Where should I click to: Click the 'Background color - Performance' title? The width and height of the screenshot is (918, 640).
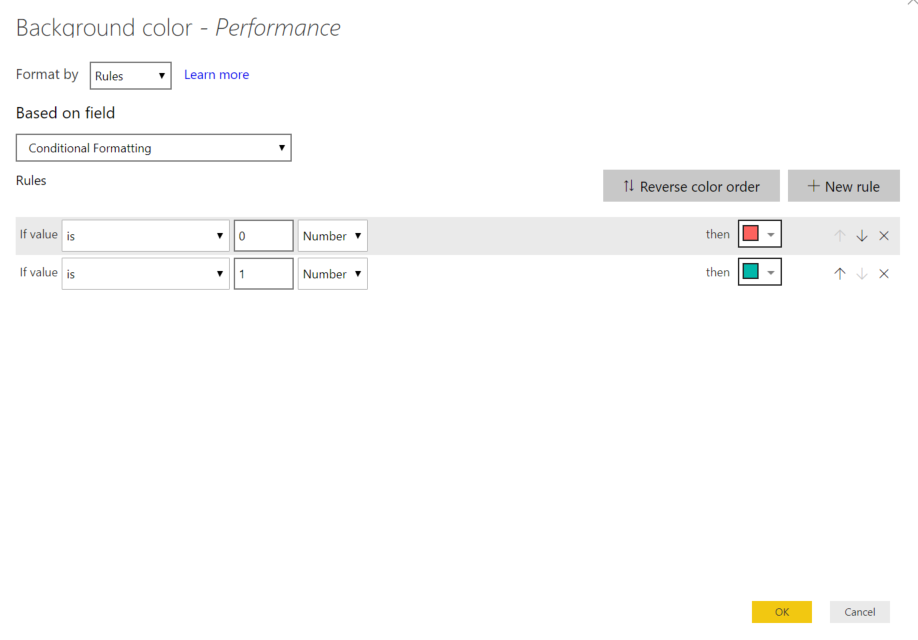(178, 28)
